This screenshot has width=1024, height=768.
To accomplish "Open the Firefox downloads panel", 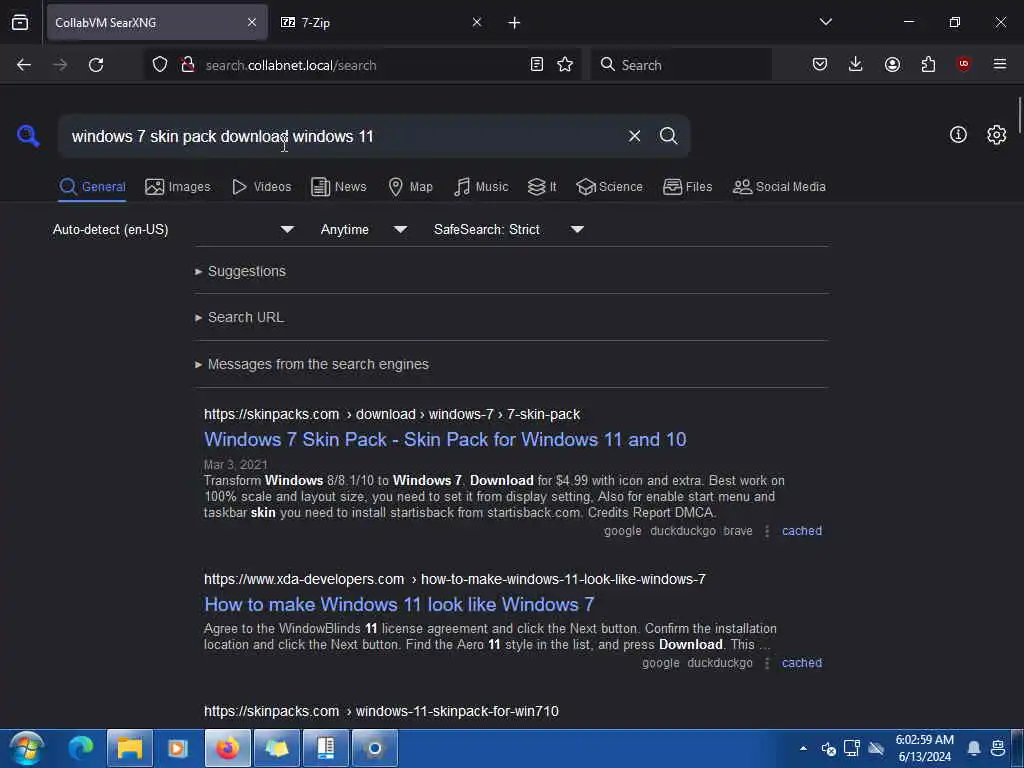I will click(856, 65).
